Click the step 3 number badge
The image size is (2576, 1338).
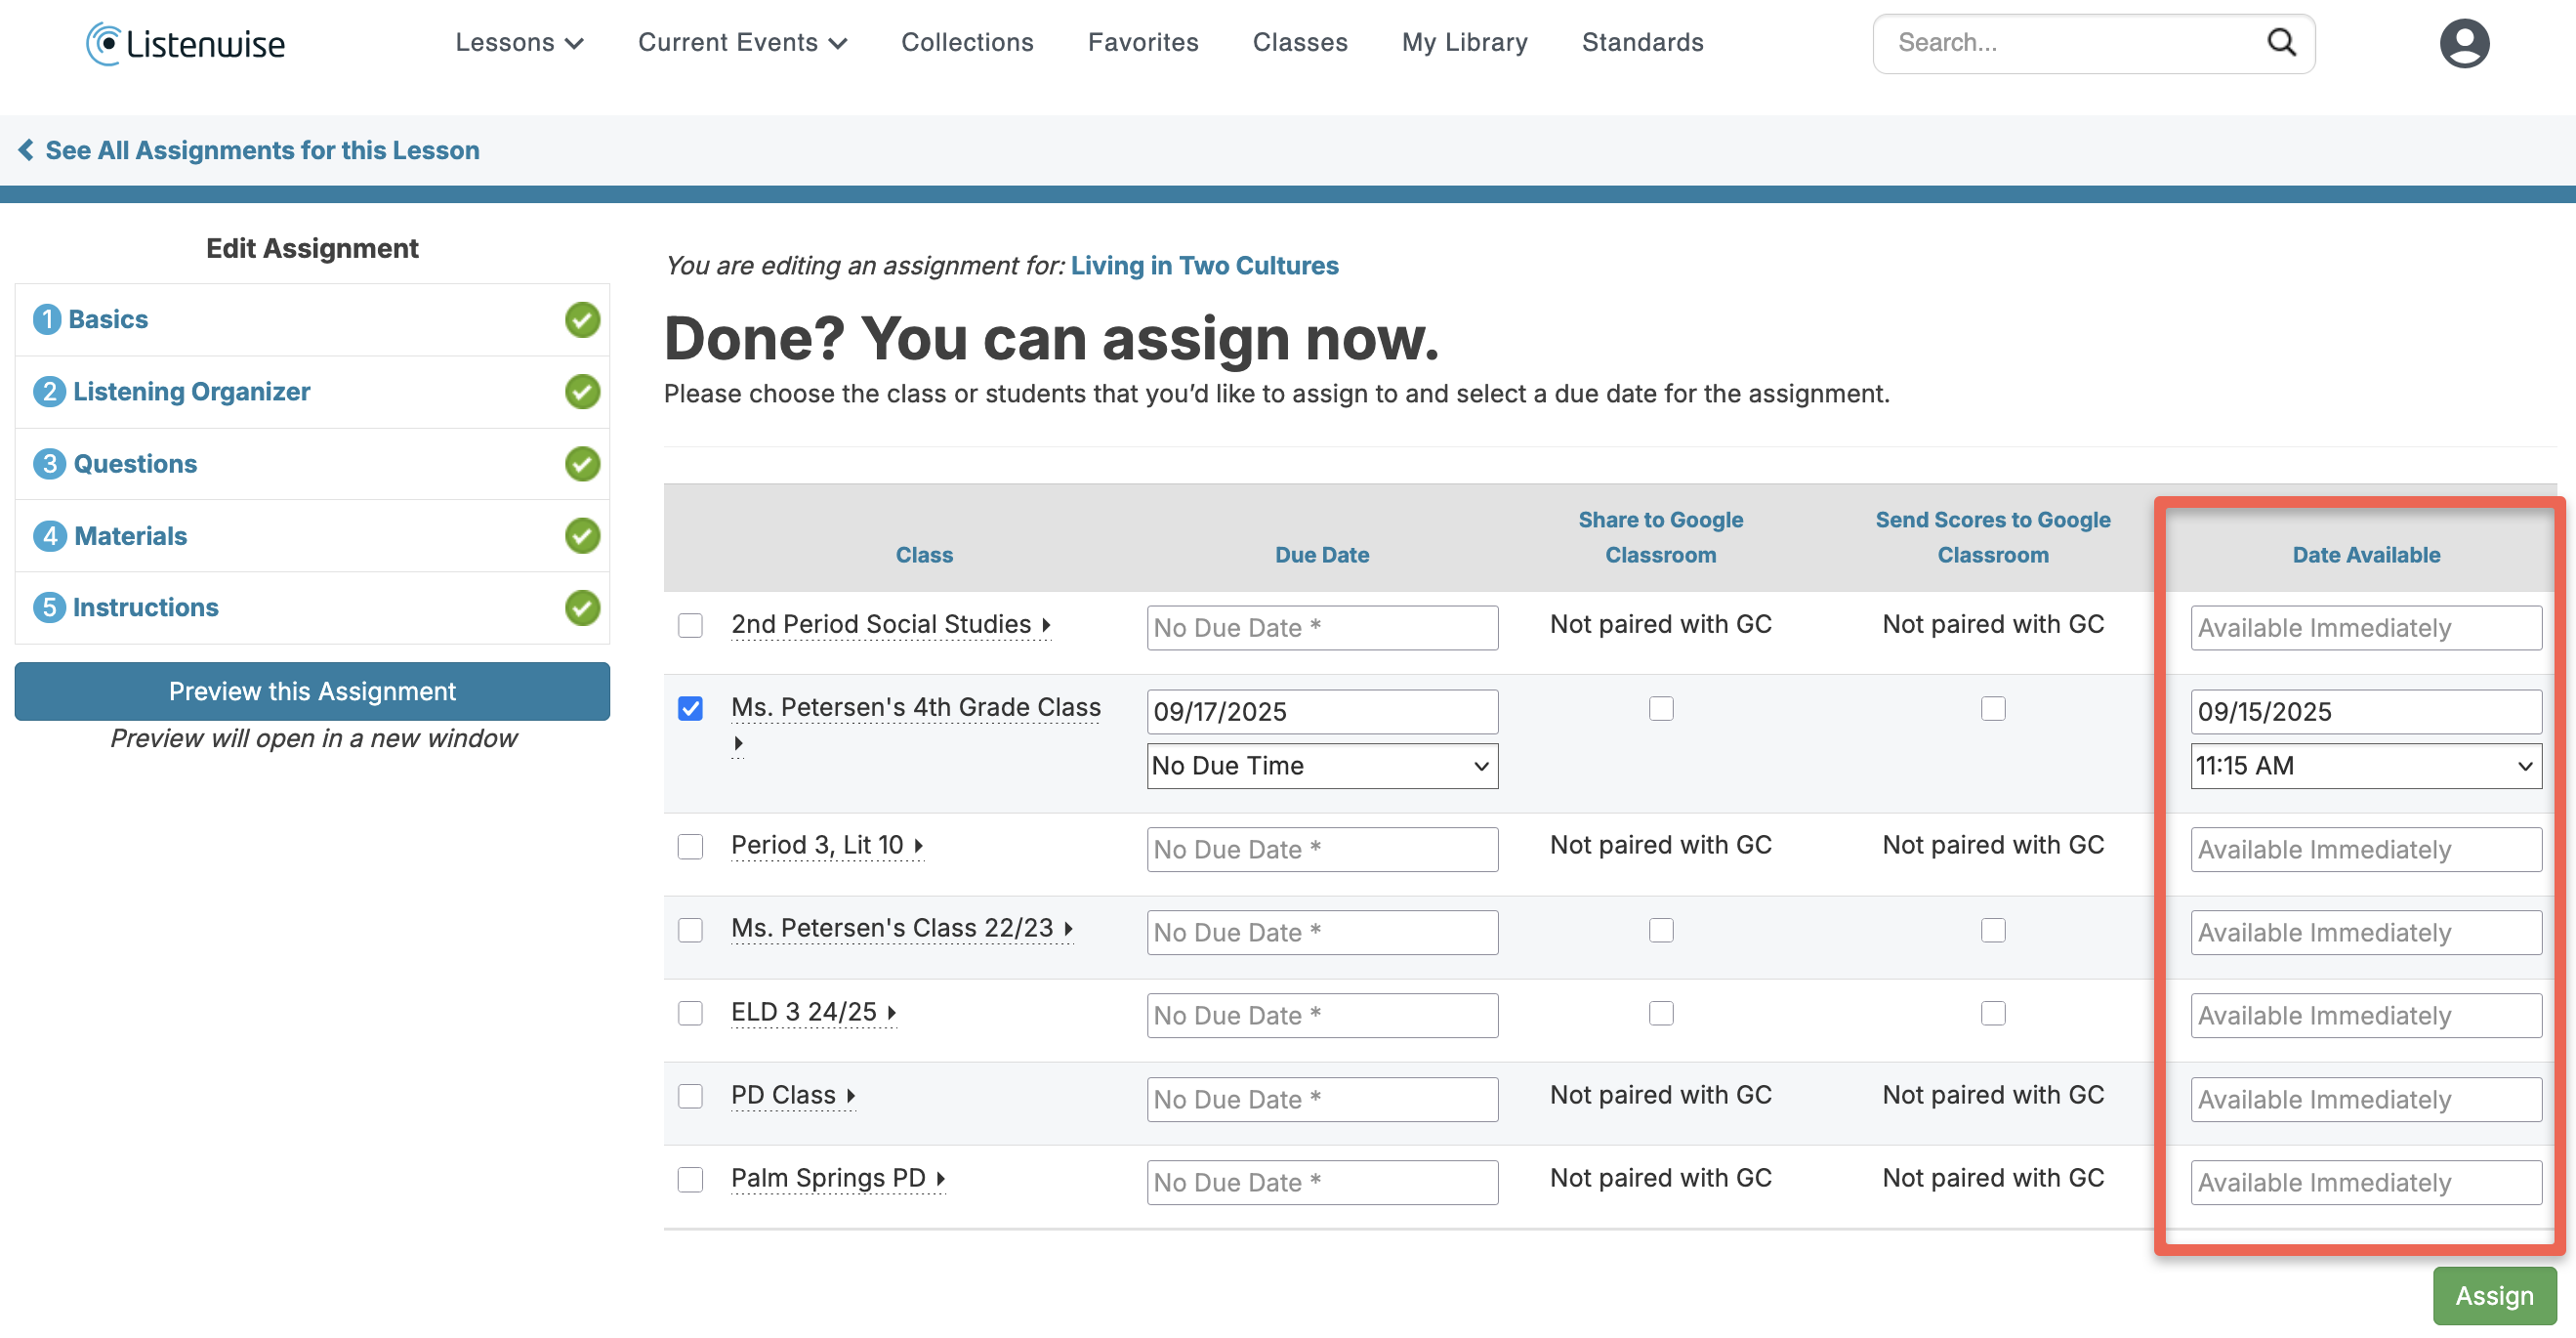click(x=49, y=464)
